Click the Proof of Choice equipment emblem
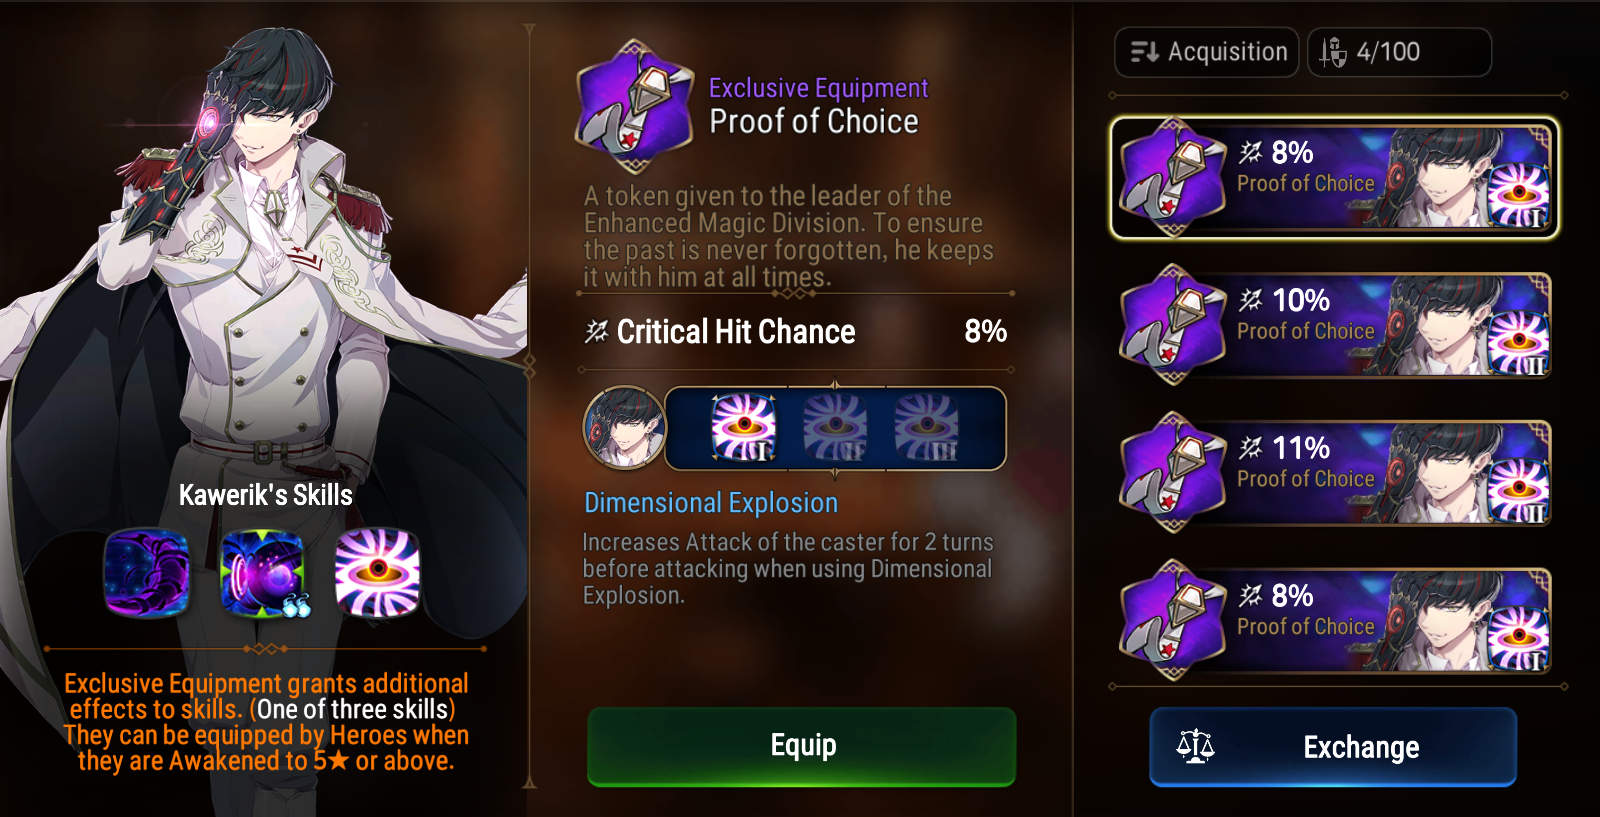1600x817 pixels. coord(634,106)
